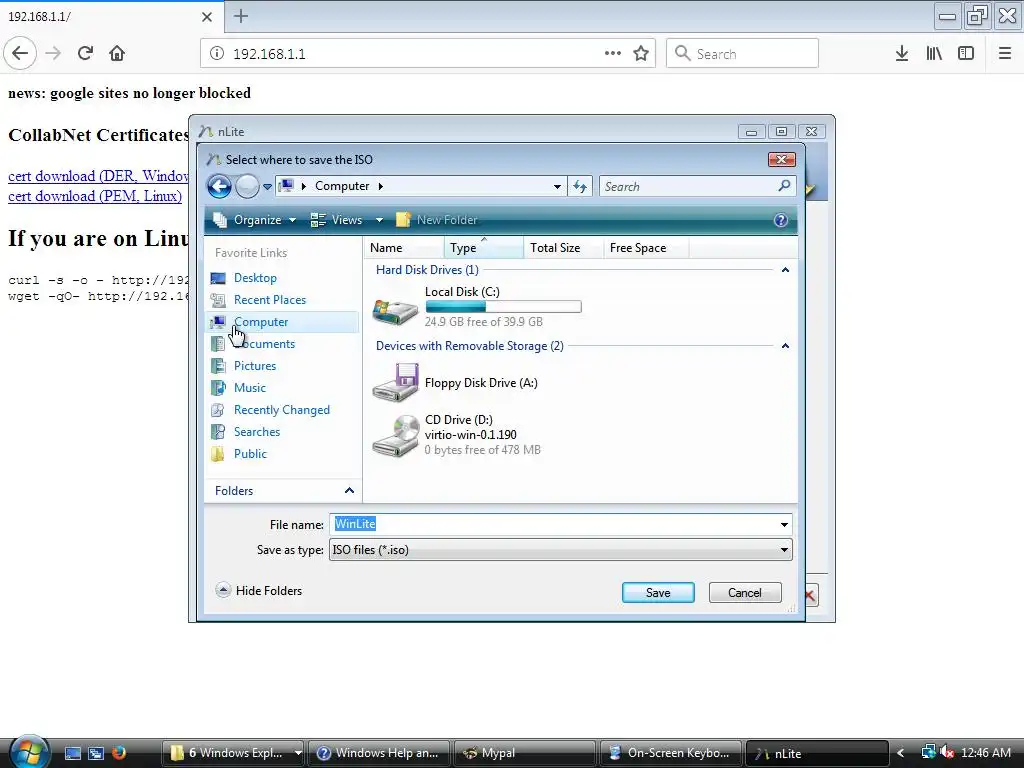Click the Cancel button
This screenshot has width=1024, height=768.
coord(744,592)
